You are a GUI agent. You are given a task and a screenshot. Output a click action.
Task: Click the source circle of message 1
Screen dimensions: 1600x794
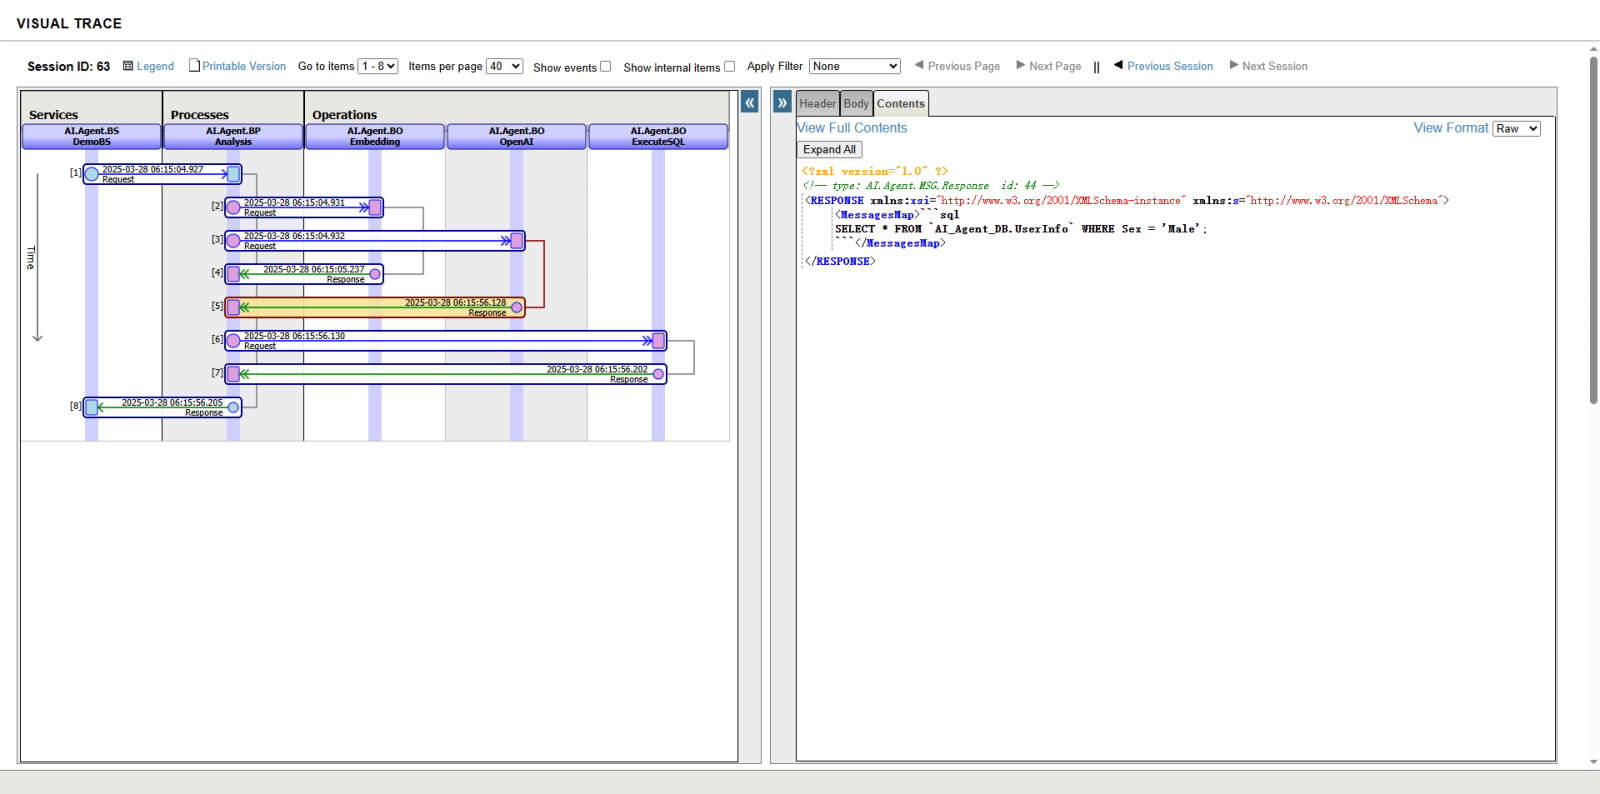click(x=92, y=174)
